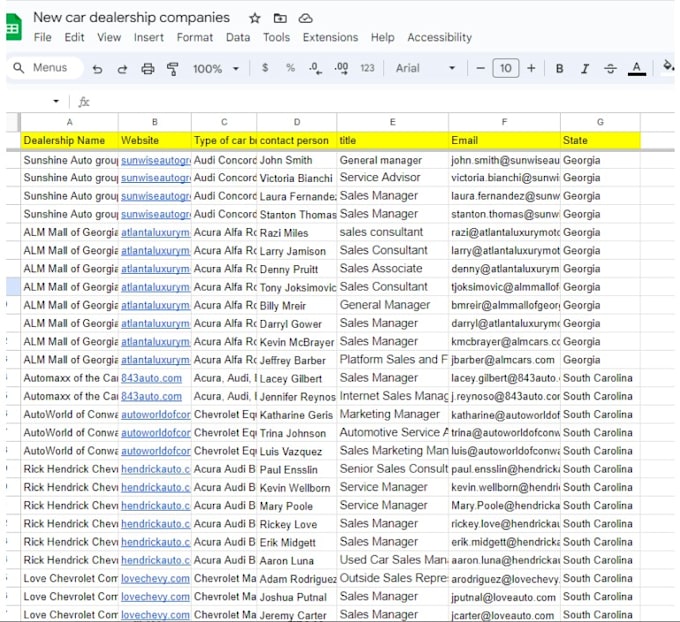
Task: Open the Edit menu
Action: [x=74, y=38]
